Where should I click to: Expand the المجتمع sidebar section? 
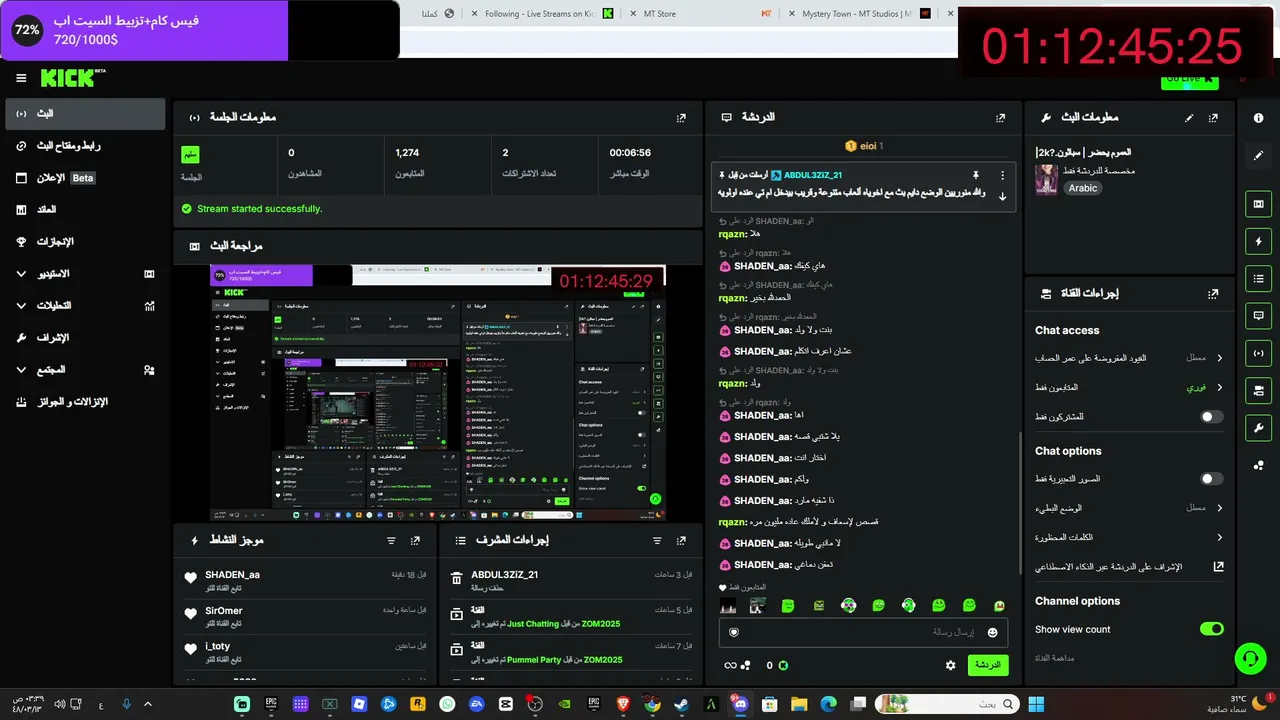click(85, 370)
